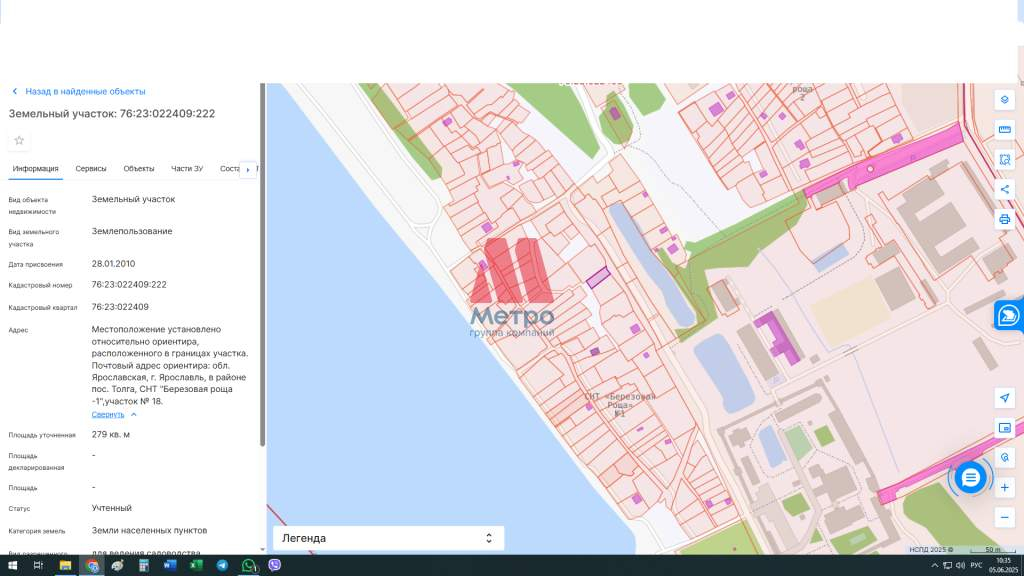Image resolution: width=1024 pixels, height=576 pixels.
Task: Zoom out of the map
Action: [1004, 518]
